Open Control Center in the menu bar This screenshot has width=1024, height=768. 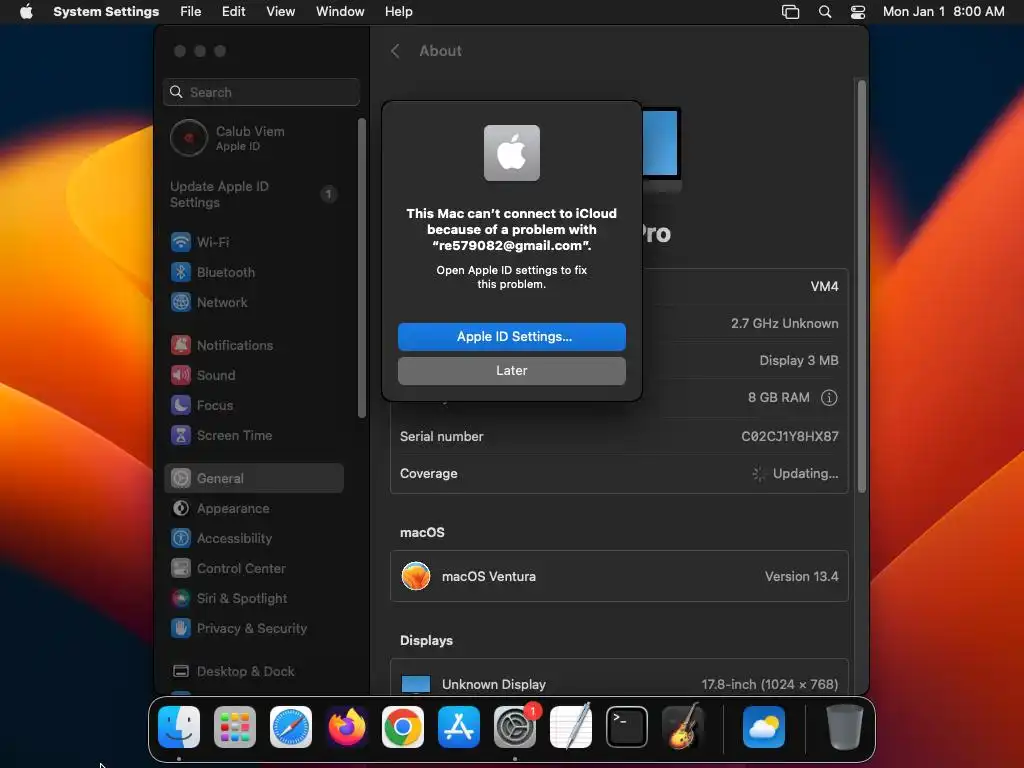(x=858, y=12)
